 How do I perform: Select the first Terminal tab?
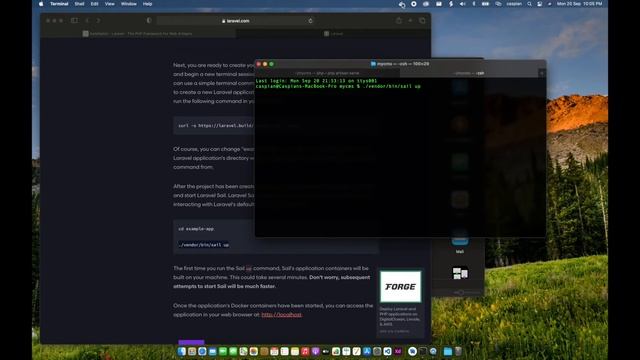point(327,73)
